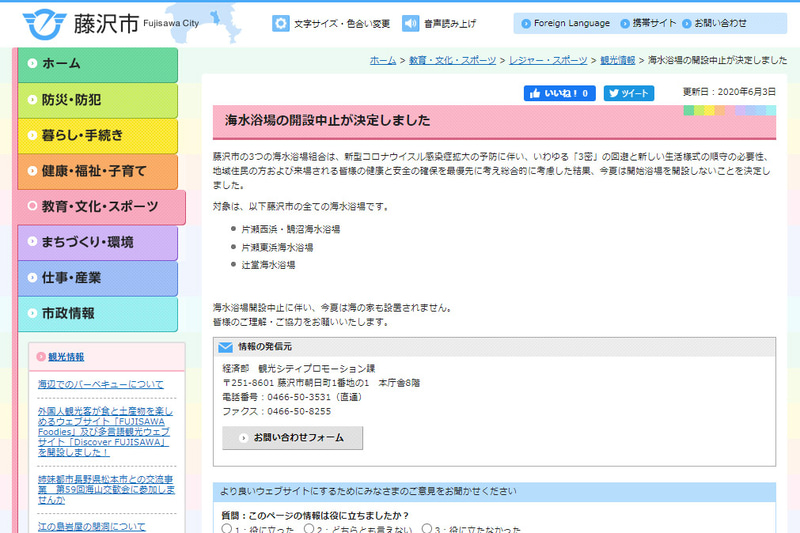Click the update date 2020年6月3日
The height and width of the screenshot is (533, 800).
[x=746, y=92]
